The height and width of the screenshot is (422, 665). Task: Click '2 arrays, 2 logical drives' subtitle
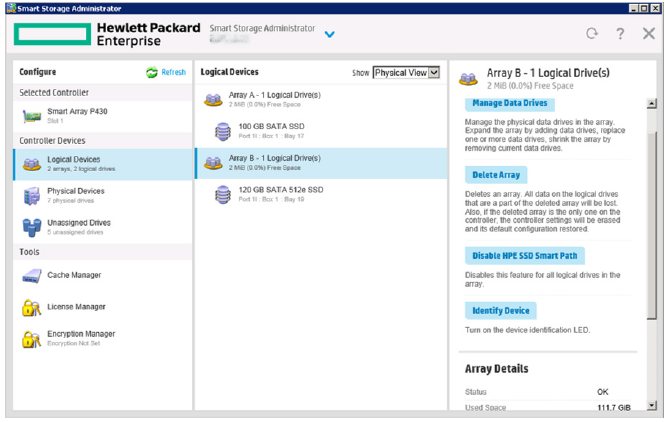pyautogui.click(x=81, y=169)
